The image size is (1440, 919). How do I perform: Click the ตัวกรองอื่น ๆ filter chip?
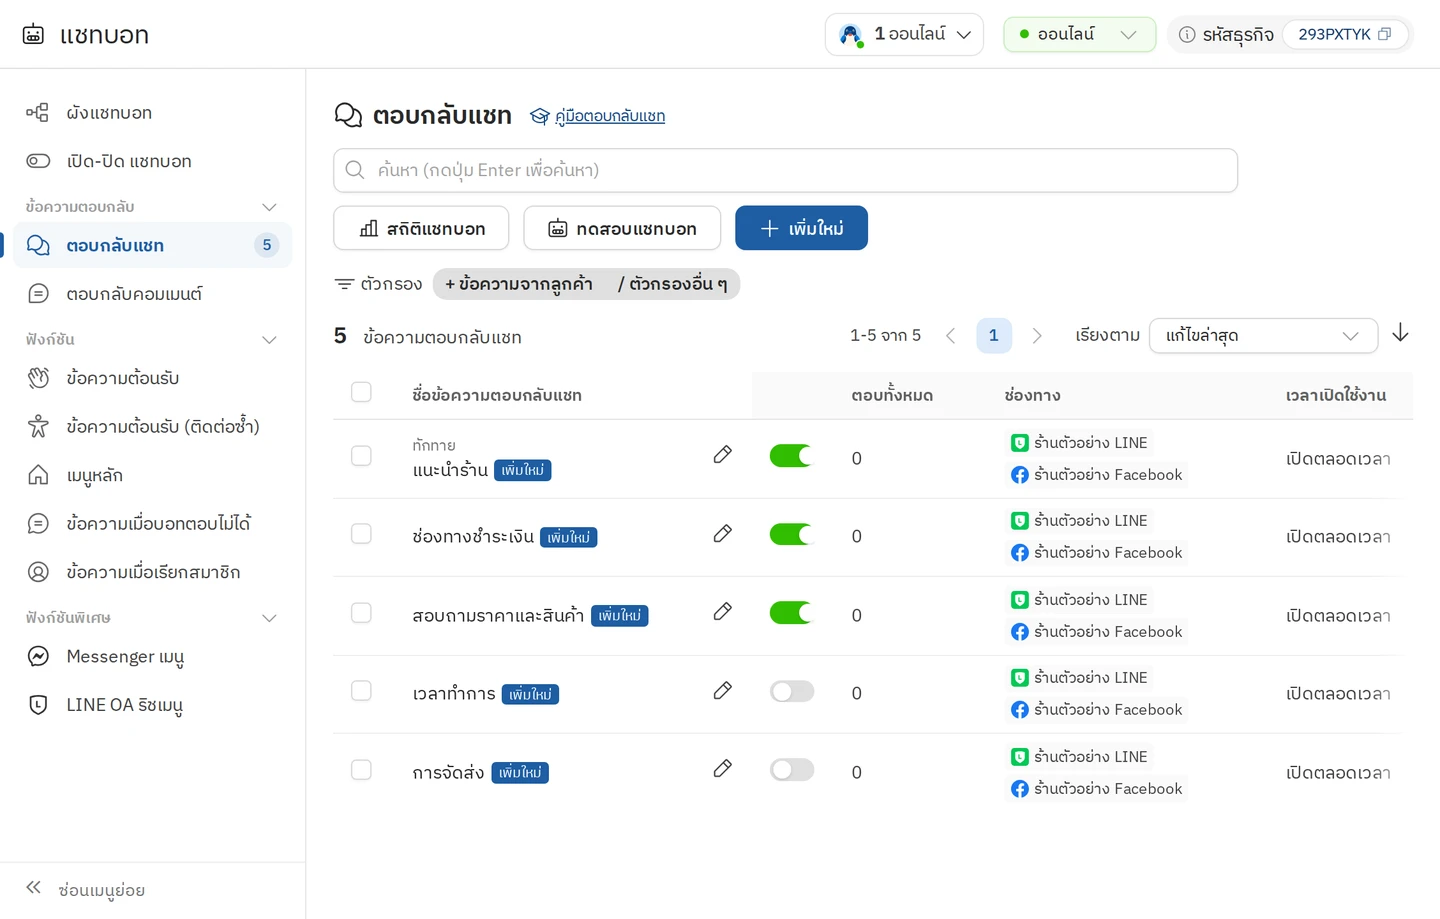672,284
